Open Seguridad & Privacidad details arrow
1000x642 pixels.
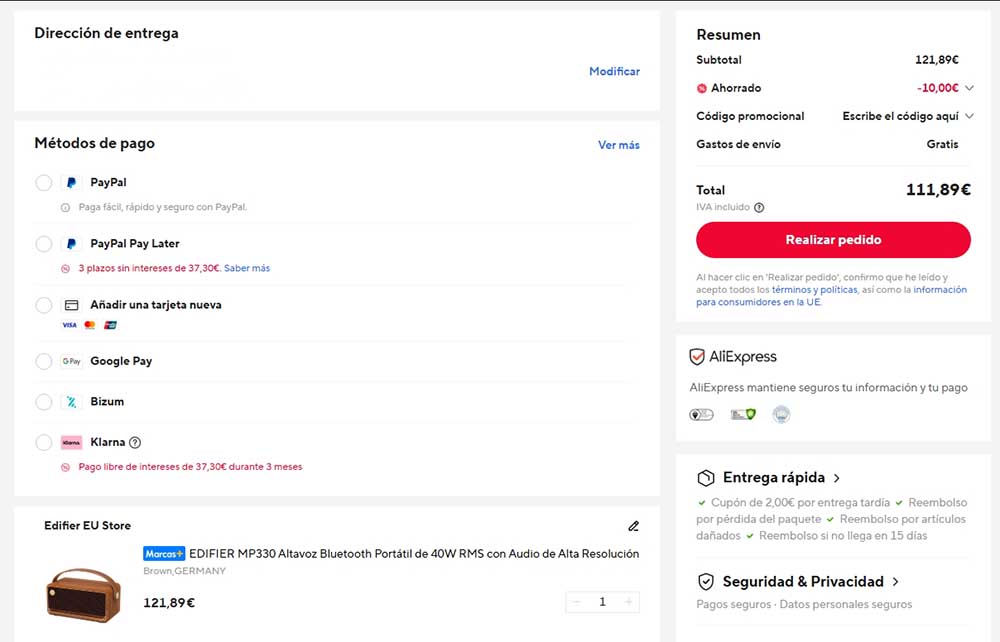[x=896, y=582]
